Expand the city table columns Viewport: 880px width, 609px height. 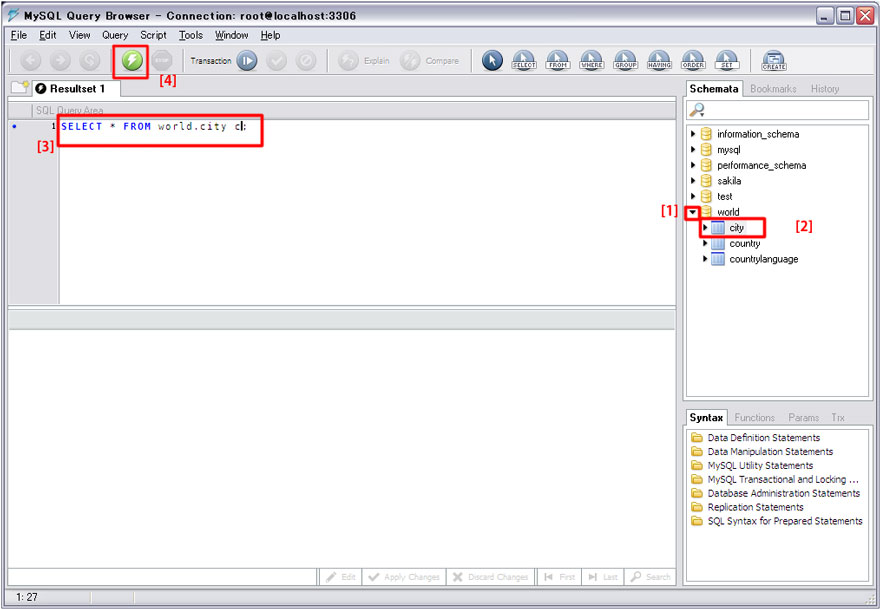click(x=705, y=227)
